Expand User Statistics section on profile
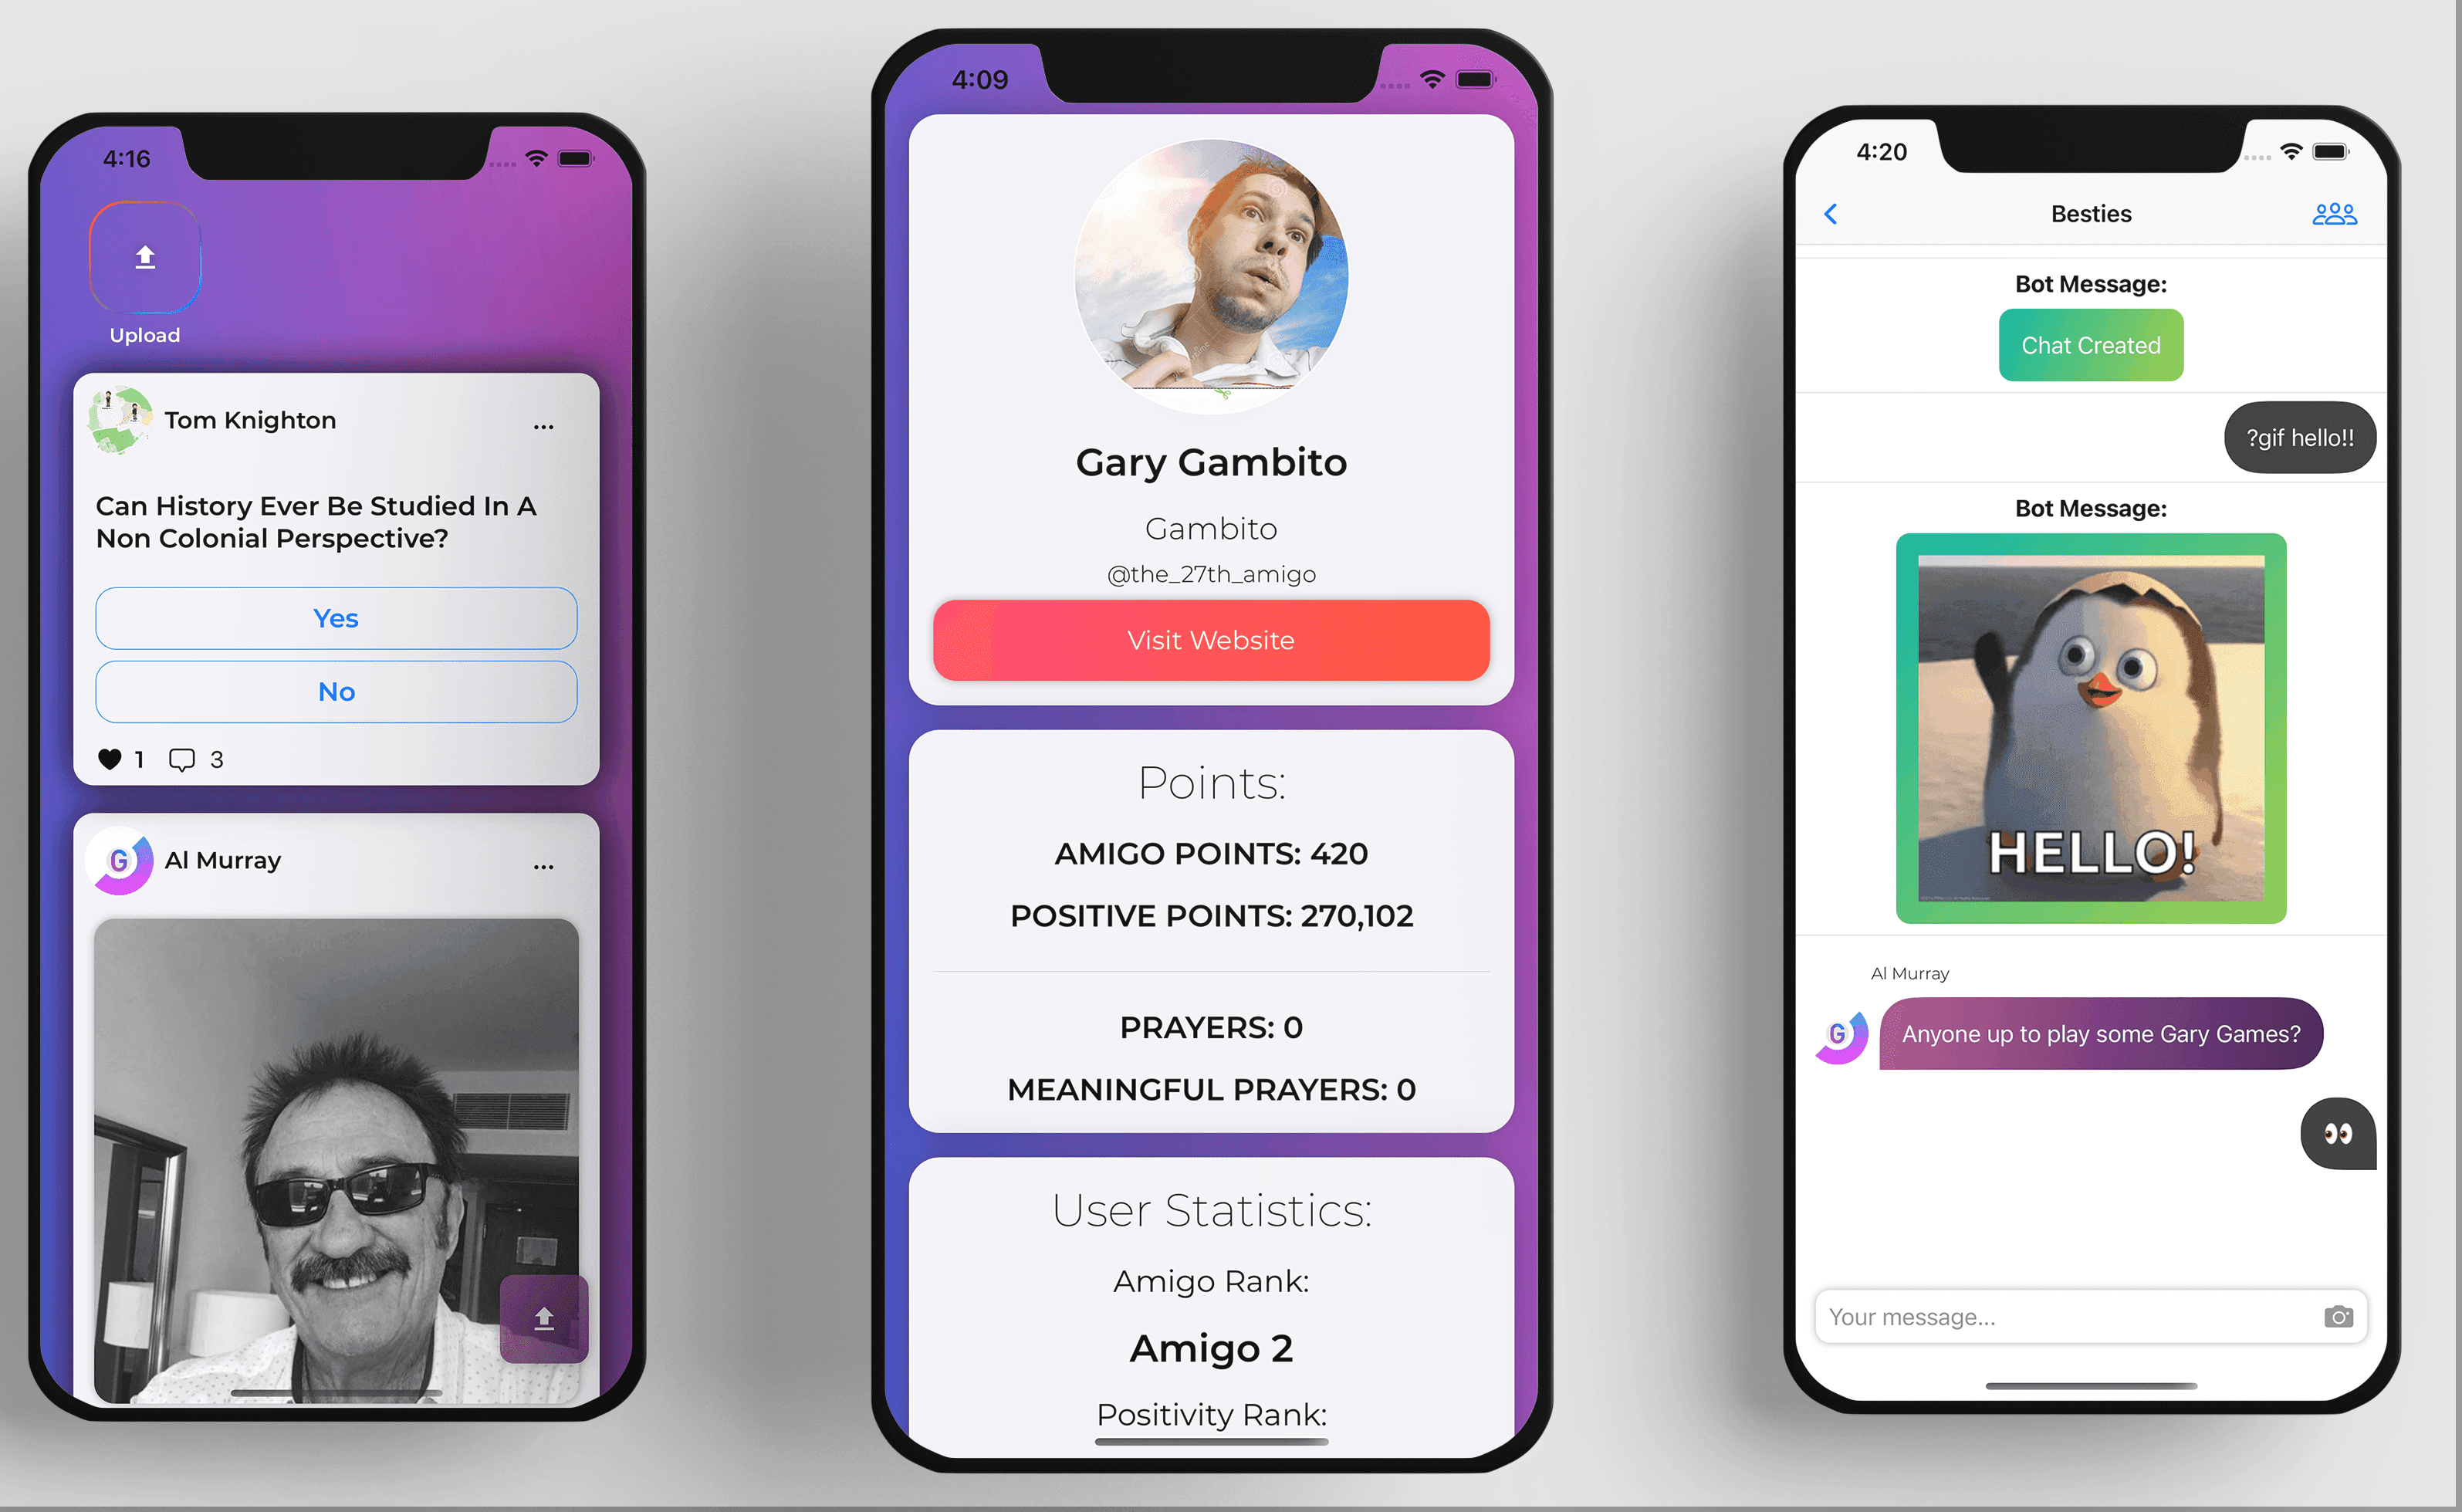The height and width of the screenshot is (1512, 2462). point(1210,1211)
